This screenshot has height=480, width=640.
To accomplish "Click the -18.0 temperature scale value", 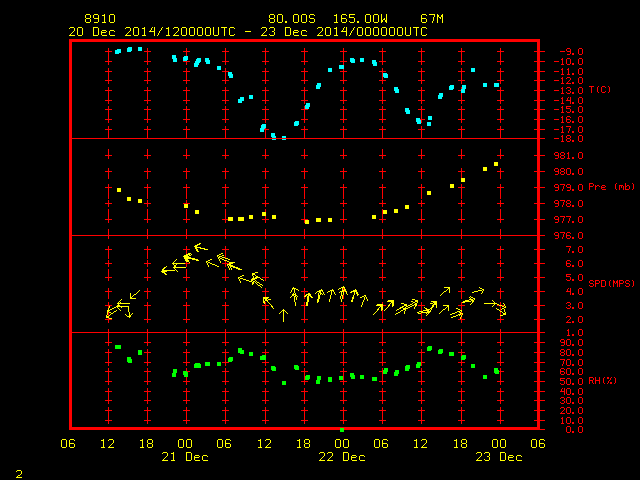I will coord(569,139).
